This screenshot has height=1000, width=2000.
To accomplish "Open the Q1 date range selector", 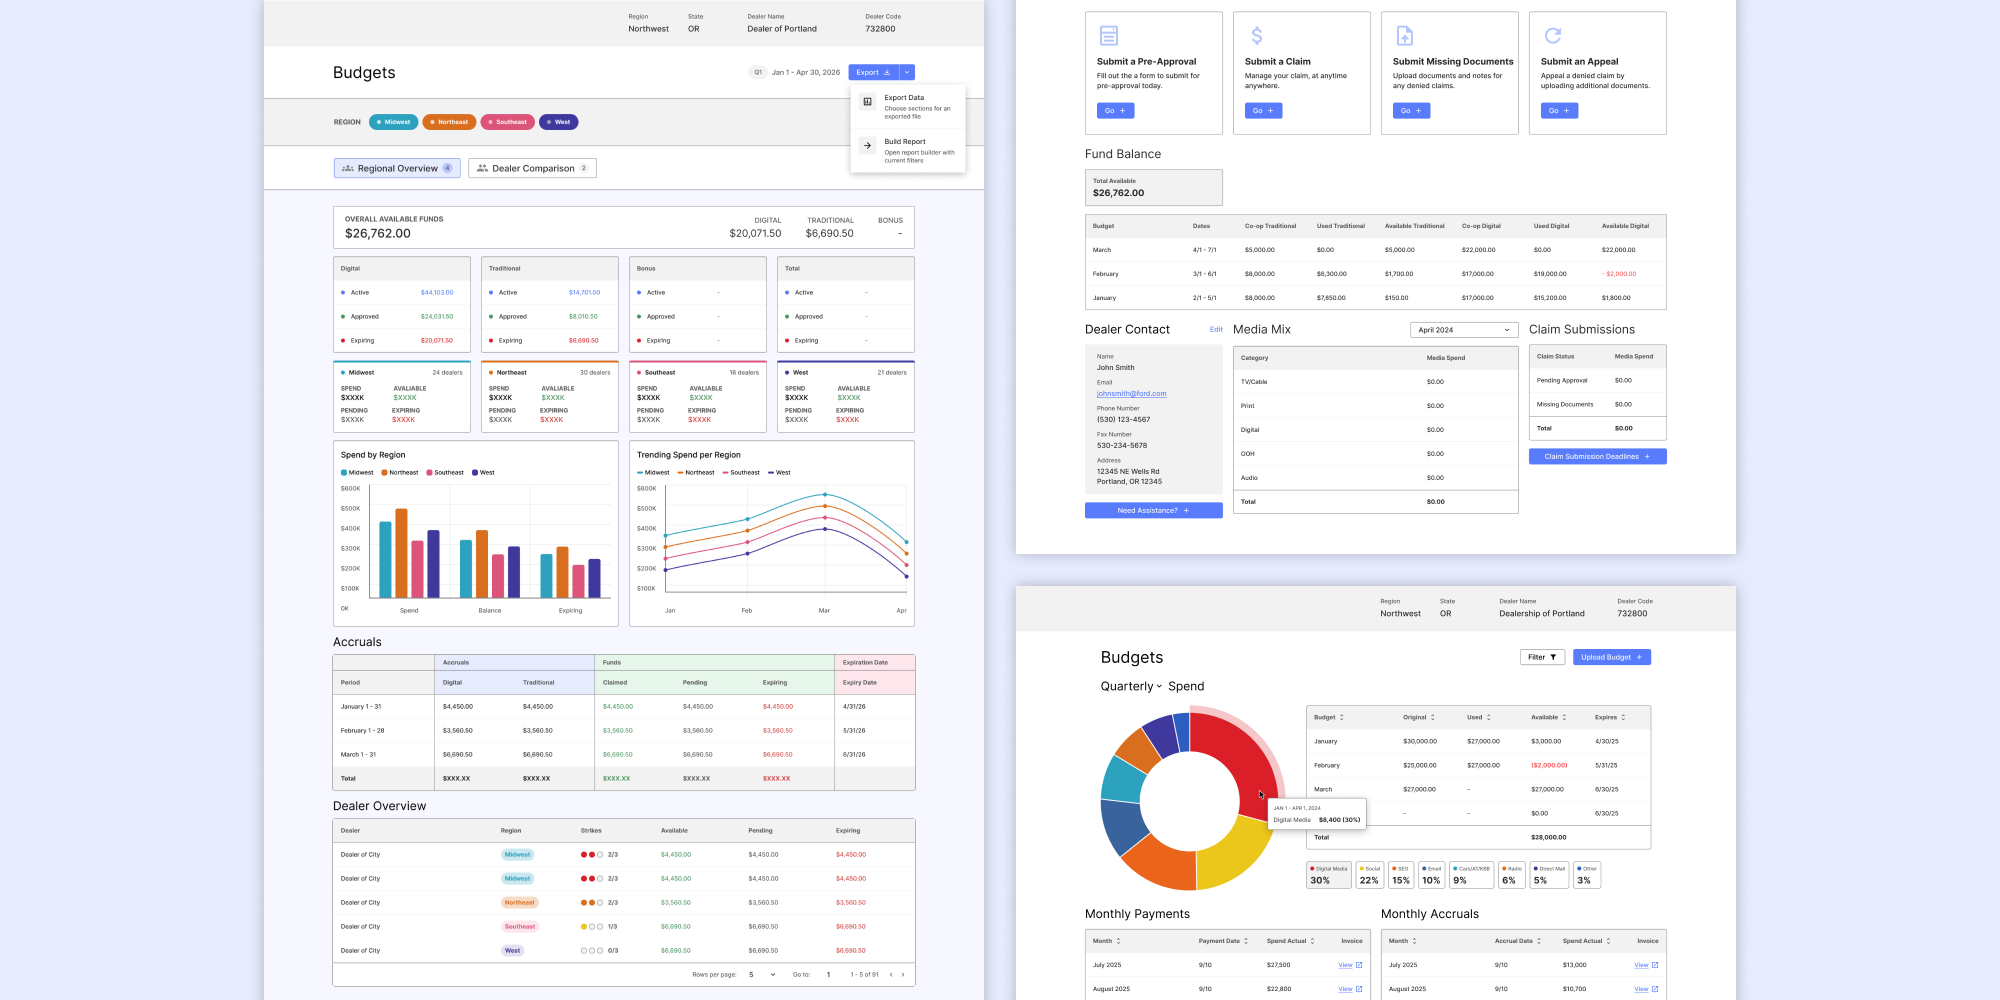I will click(795, 72).
